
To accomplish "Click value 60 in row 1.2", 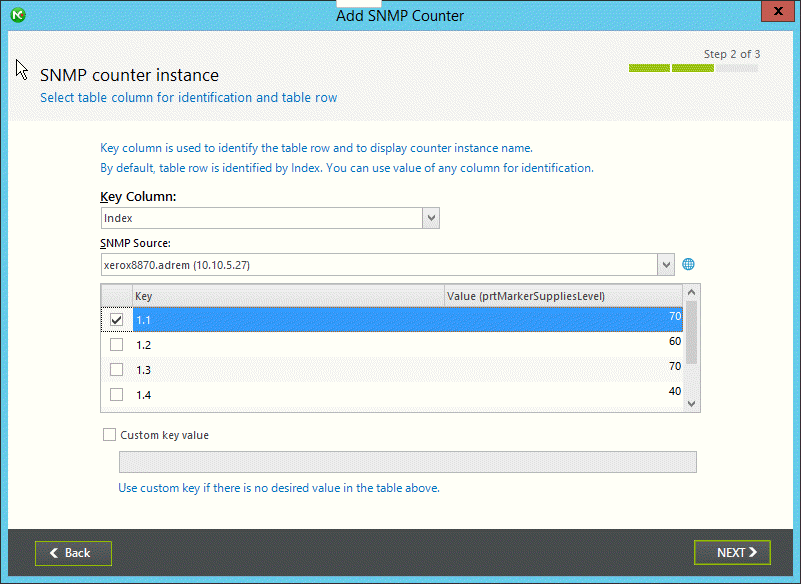I will (675, 341).
